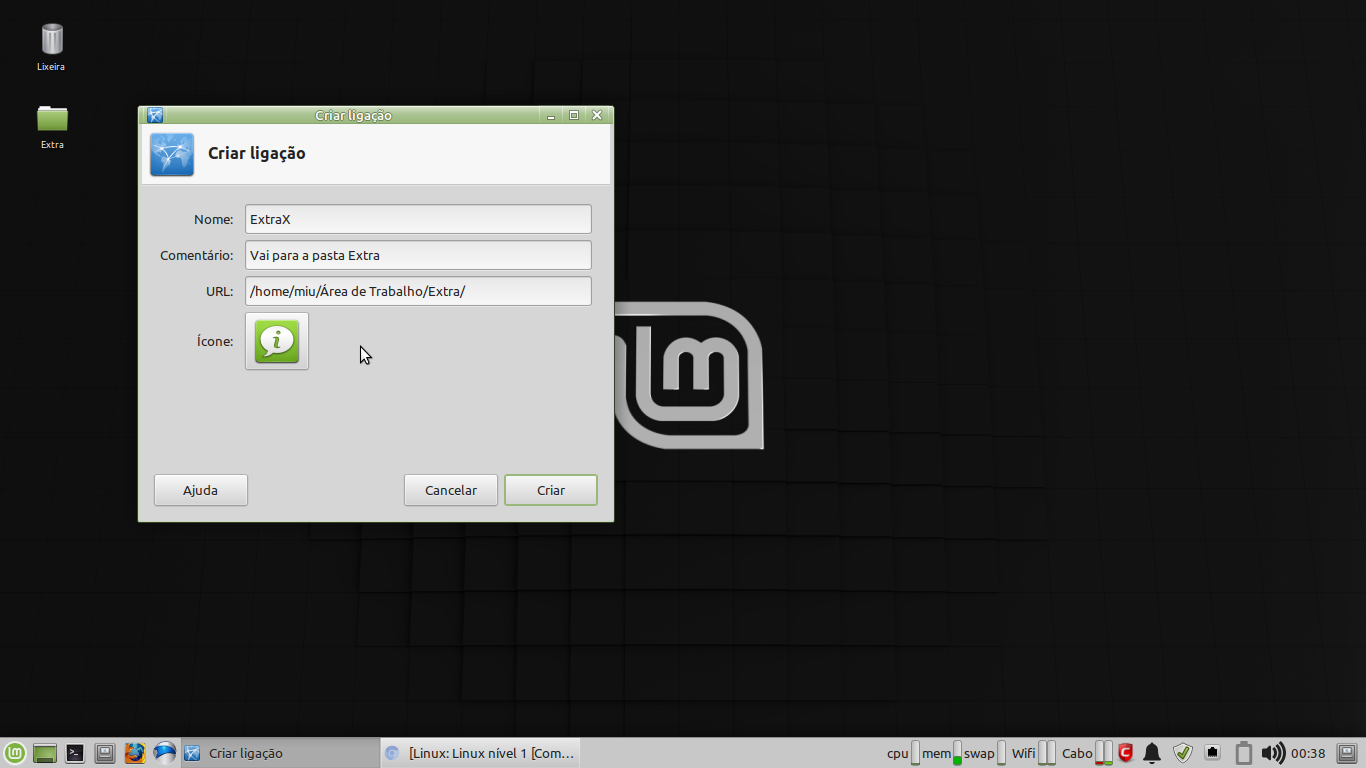The width and height of the screenshot is (1366, 768).
Task: Click the Ajuda button
Action: click(200, 490)
